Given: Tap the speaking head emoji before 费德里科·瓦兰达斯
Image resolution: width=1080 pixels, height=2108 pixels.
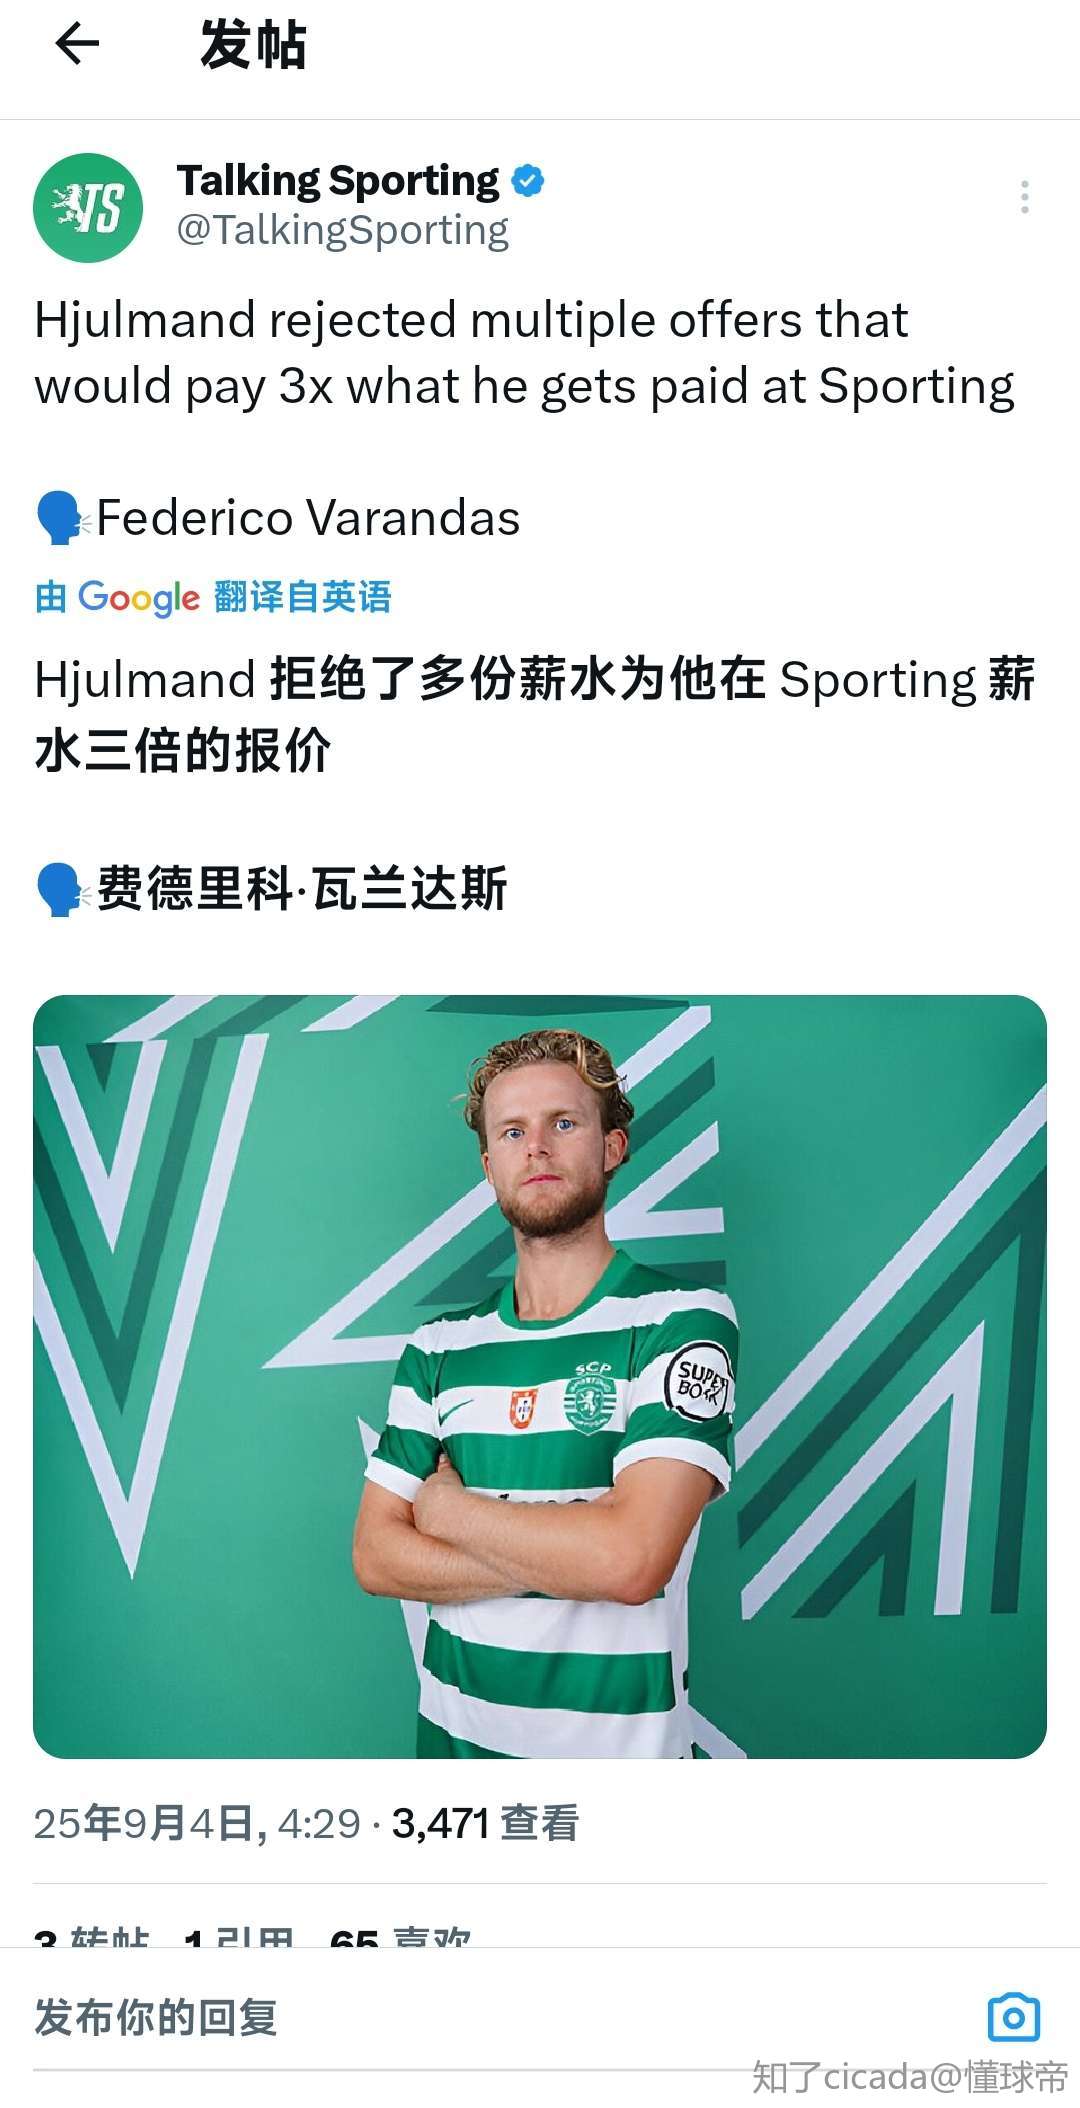Looking at the screenshot, I should pos(62,888).
